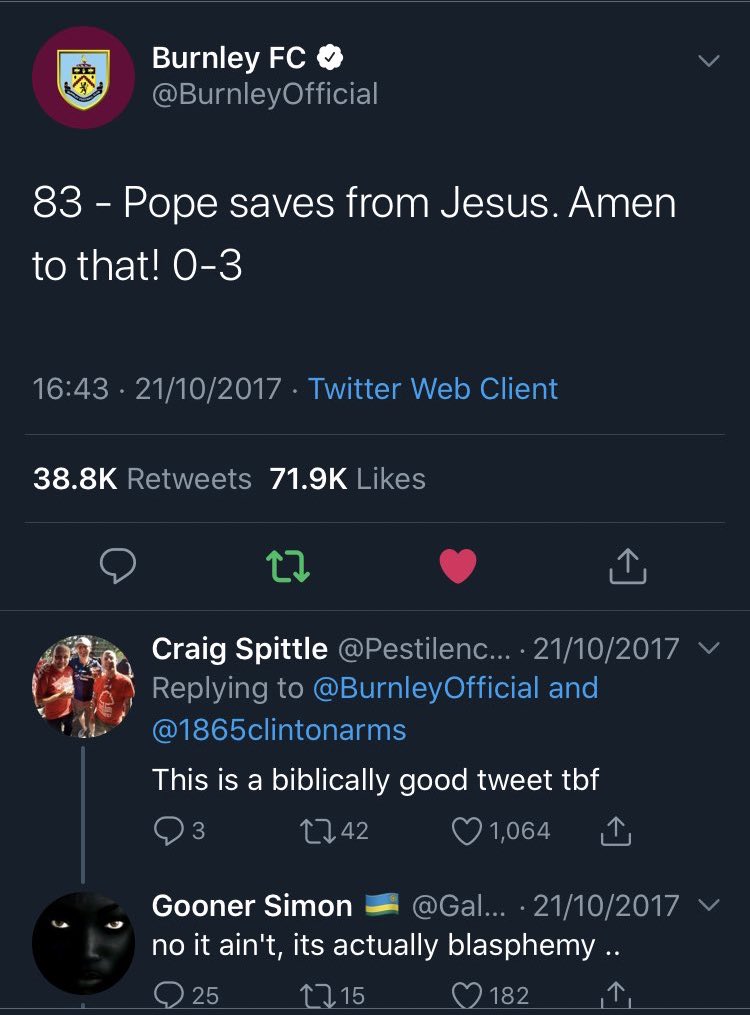This screenshot has height=1015, width=750.
Task: Open Gooner Simon's tweet options chevron
Action: click(x=707, y=906)
